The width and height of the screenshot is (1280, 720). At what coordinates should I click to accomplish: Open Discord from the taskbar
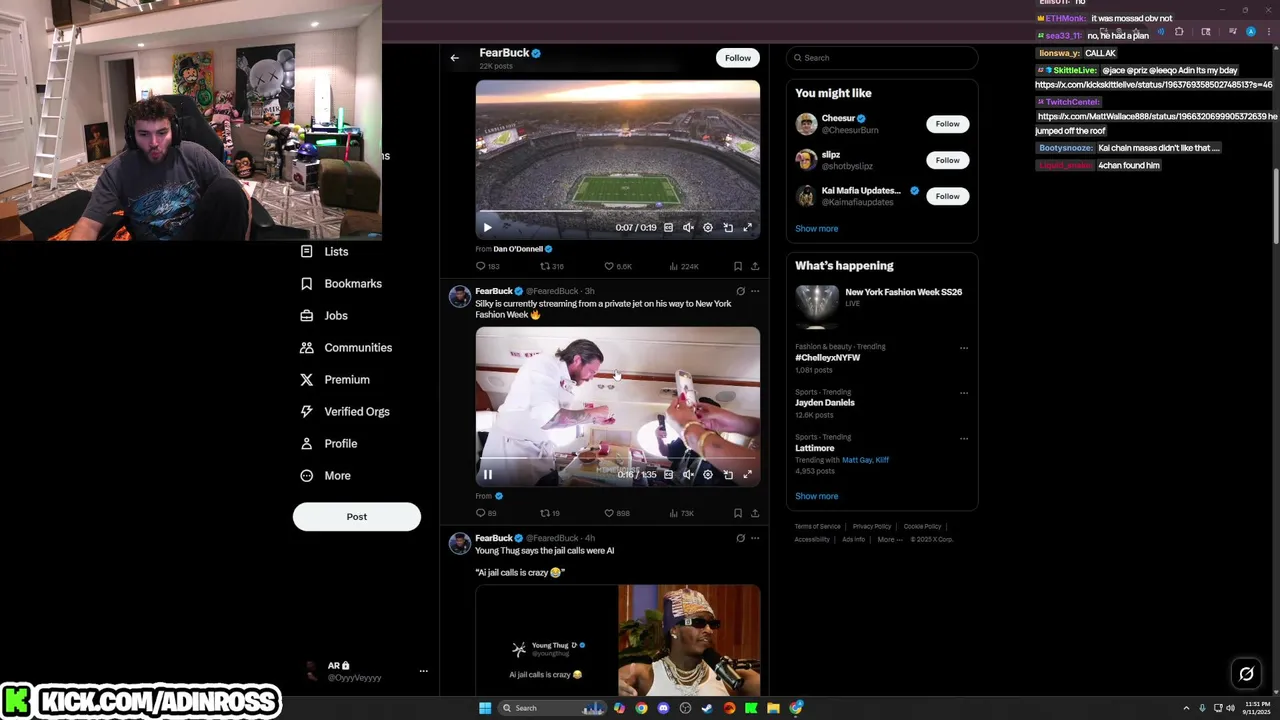[663, 708]
